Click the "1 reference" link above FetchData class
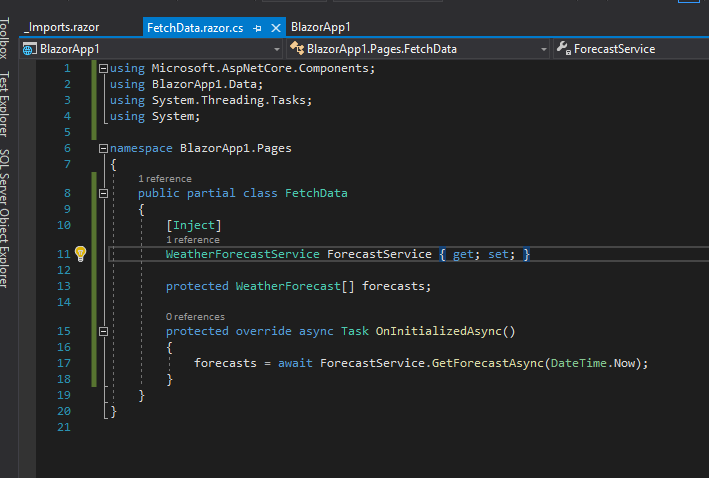Viewport: 709px width, 478px height. [x=164, y=179]
